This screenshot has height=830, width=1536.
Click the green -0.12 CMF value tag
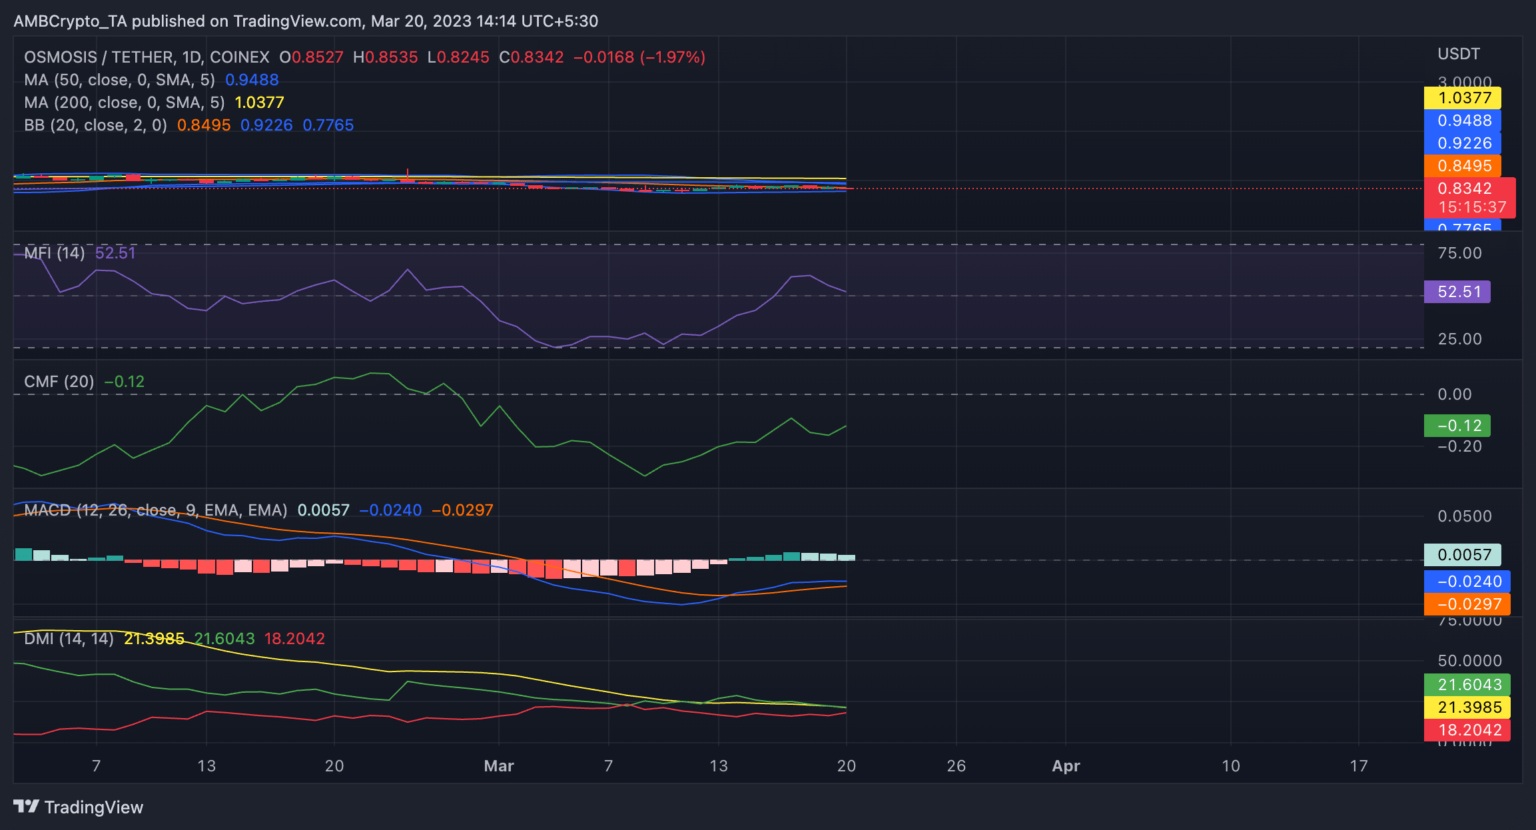(1458, 426)
